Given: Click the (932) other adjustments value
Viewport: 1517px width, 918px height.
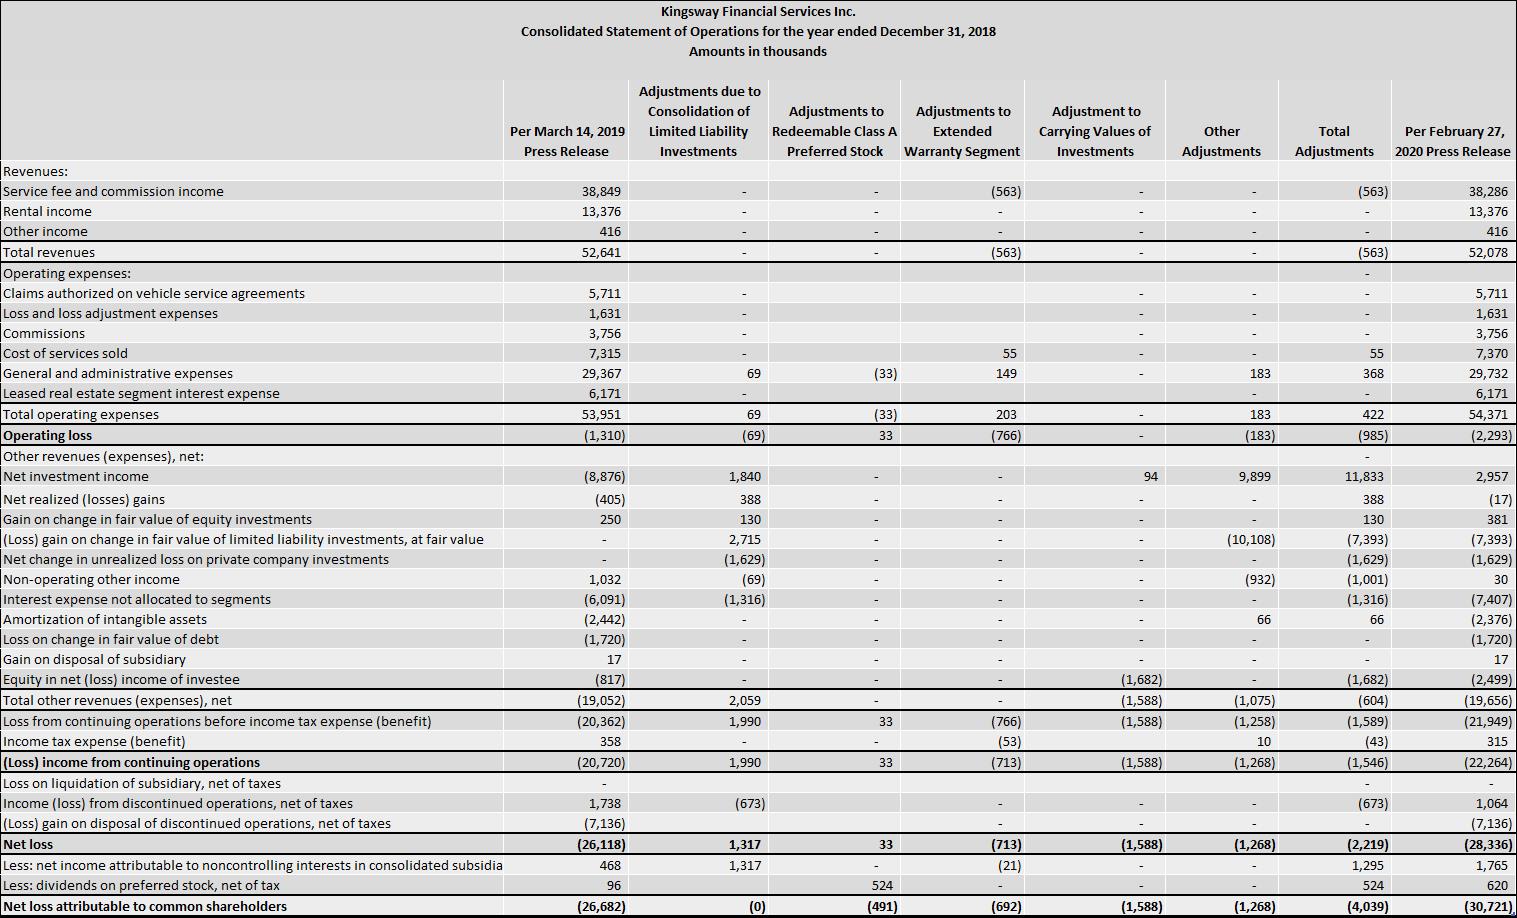Looking at the screenshot, I should point(1259,579).
